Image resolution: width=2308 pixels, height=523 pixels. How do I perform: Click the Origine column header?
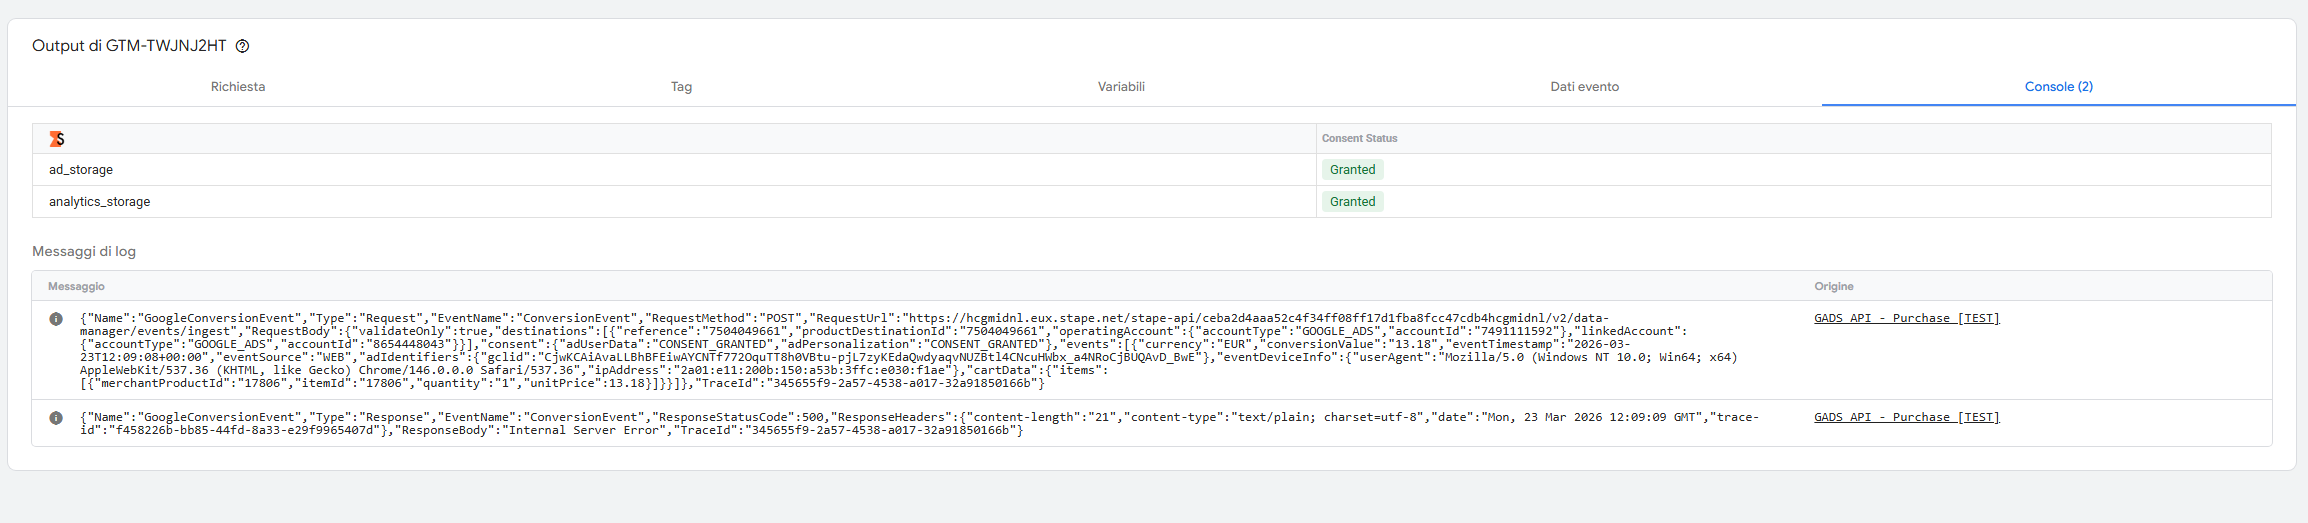(1833, 287)
